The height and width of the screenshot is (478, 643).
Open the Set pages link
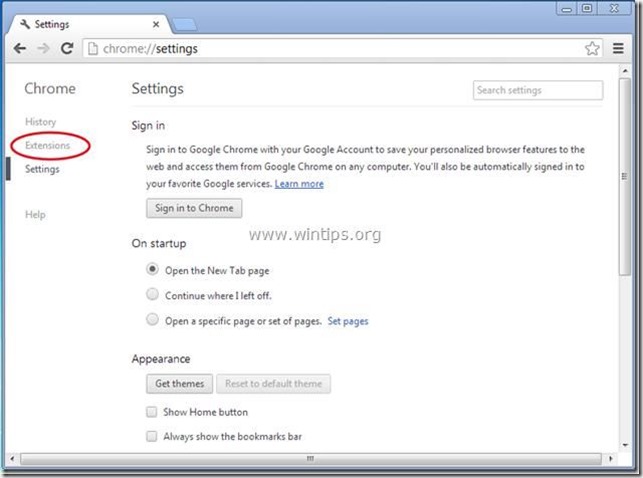coord(348,321)
